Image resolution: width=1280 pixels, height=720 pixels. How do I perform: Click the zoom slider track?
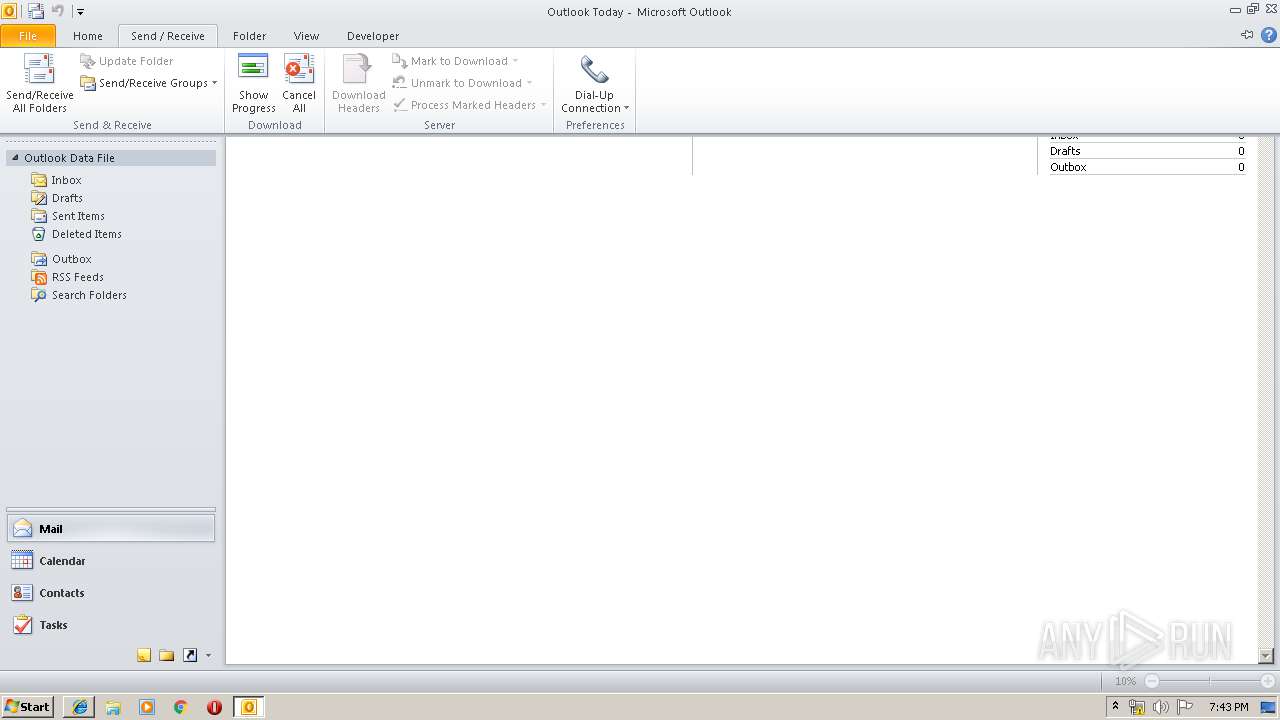[1210, 681]
